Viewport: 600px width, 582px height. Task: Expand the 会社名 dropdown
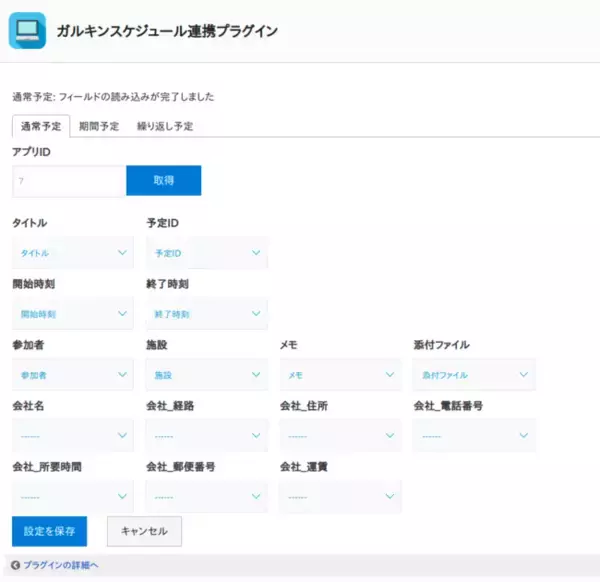click(x=72, y=436)
